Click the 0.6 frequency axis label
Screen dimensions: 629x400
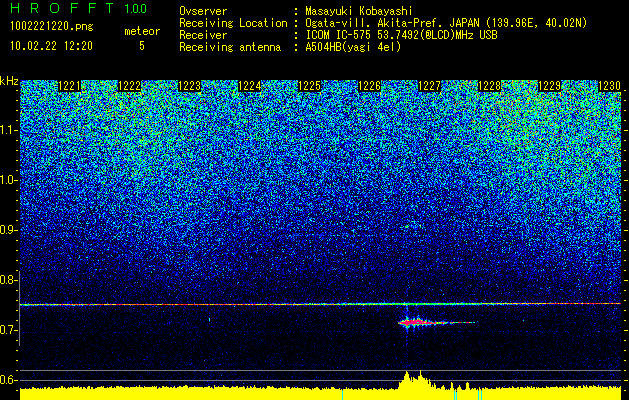[8, 380]
